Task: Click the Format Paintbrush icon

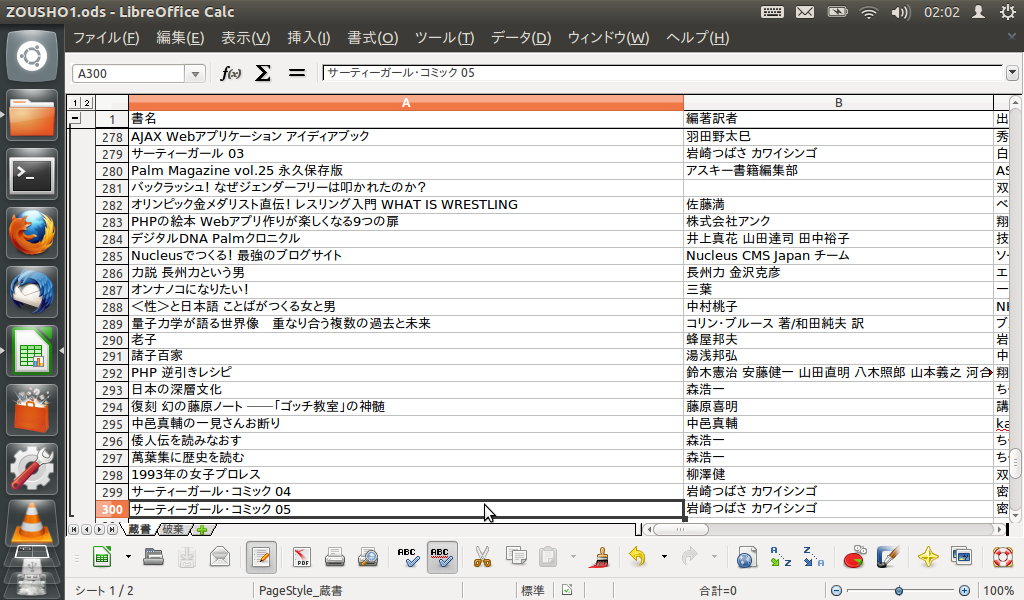Action: click(600, 557)
